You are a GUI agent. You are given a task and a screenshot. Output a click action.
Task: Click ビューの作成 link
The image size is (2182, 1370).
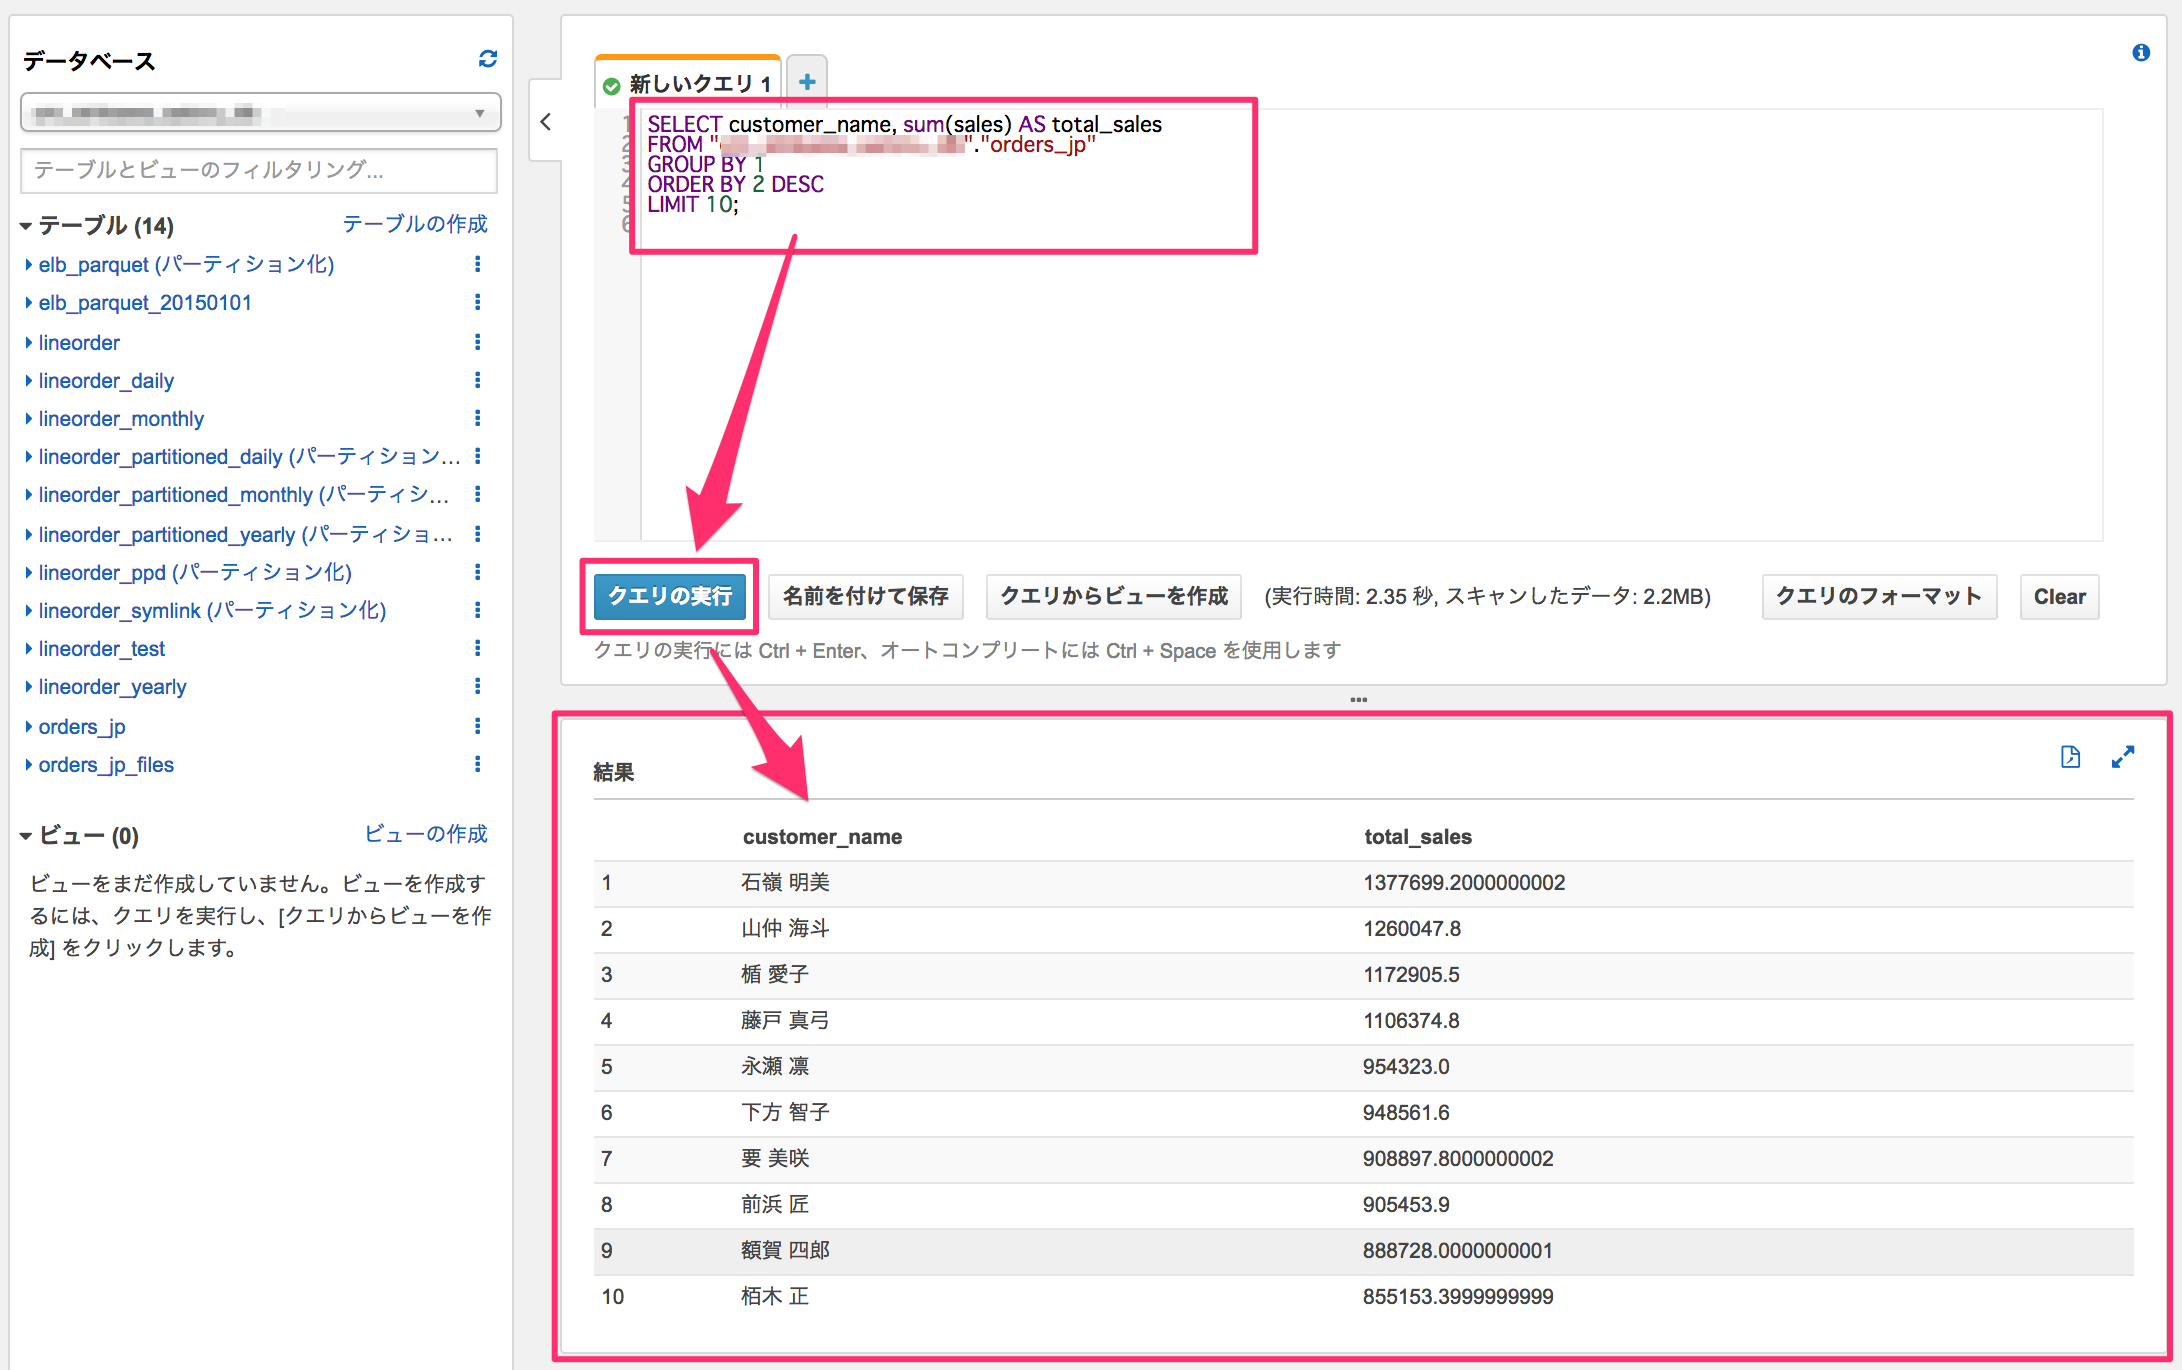[426, 834]
